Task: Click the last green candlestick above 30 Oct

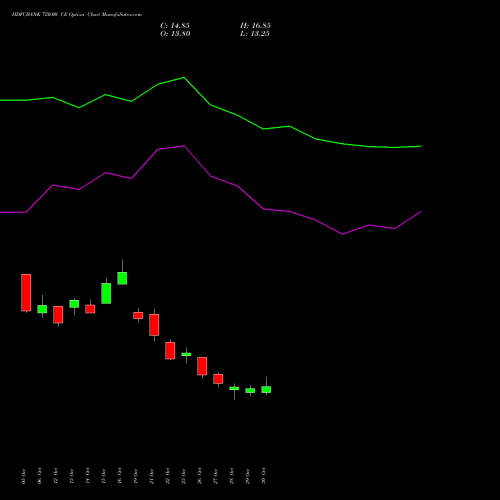Action: (x=266, y=389)
